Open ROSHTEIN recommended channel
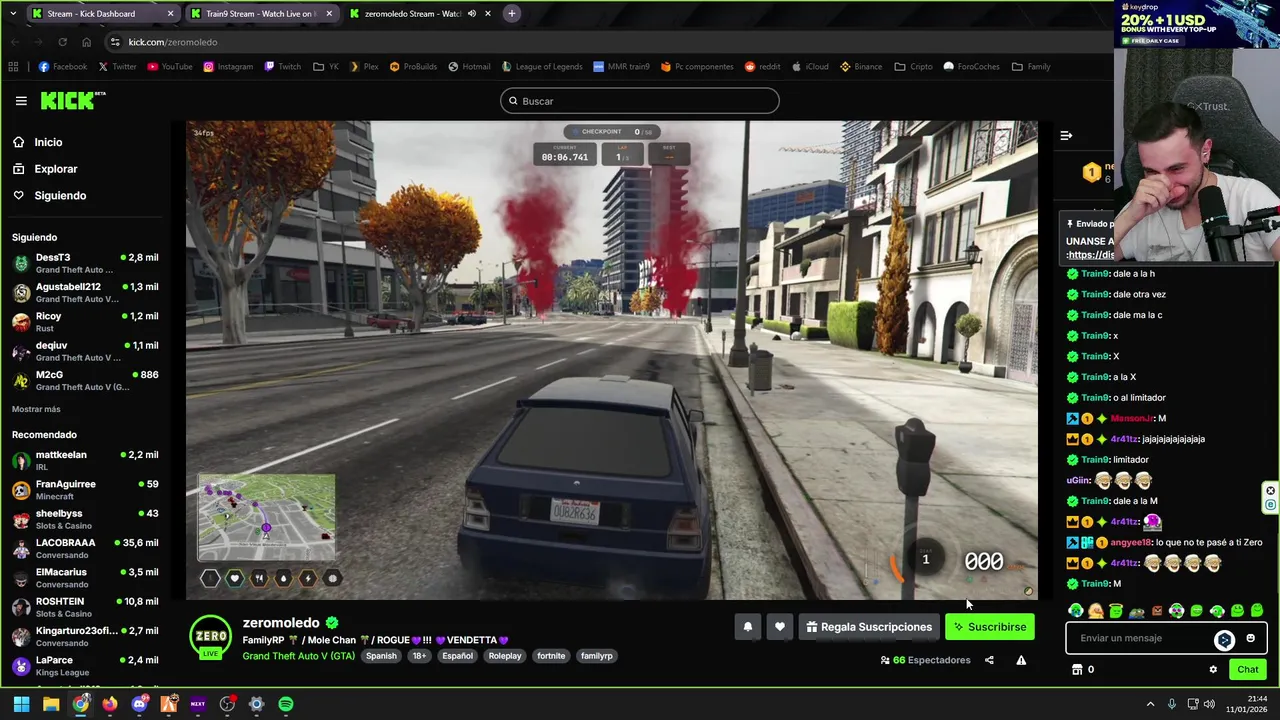The width and height of the screenshot is (1280, 720). (x=85, y=607)
